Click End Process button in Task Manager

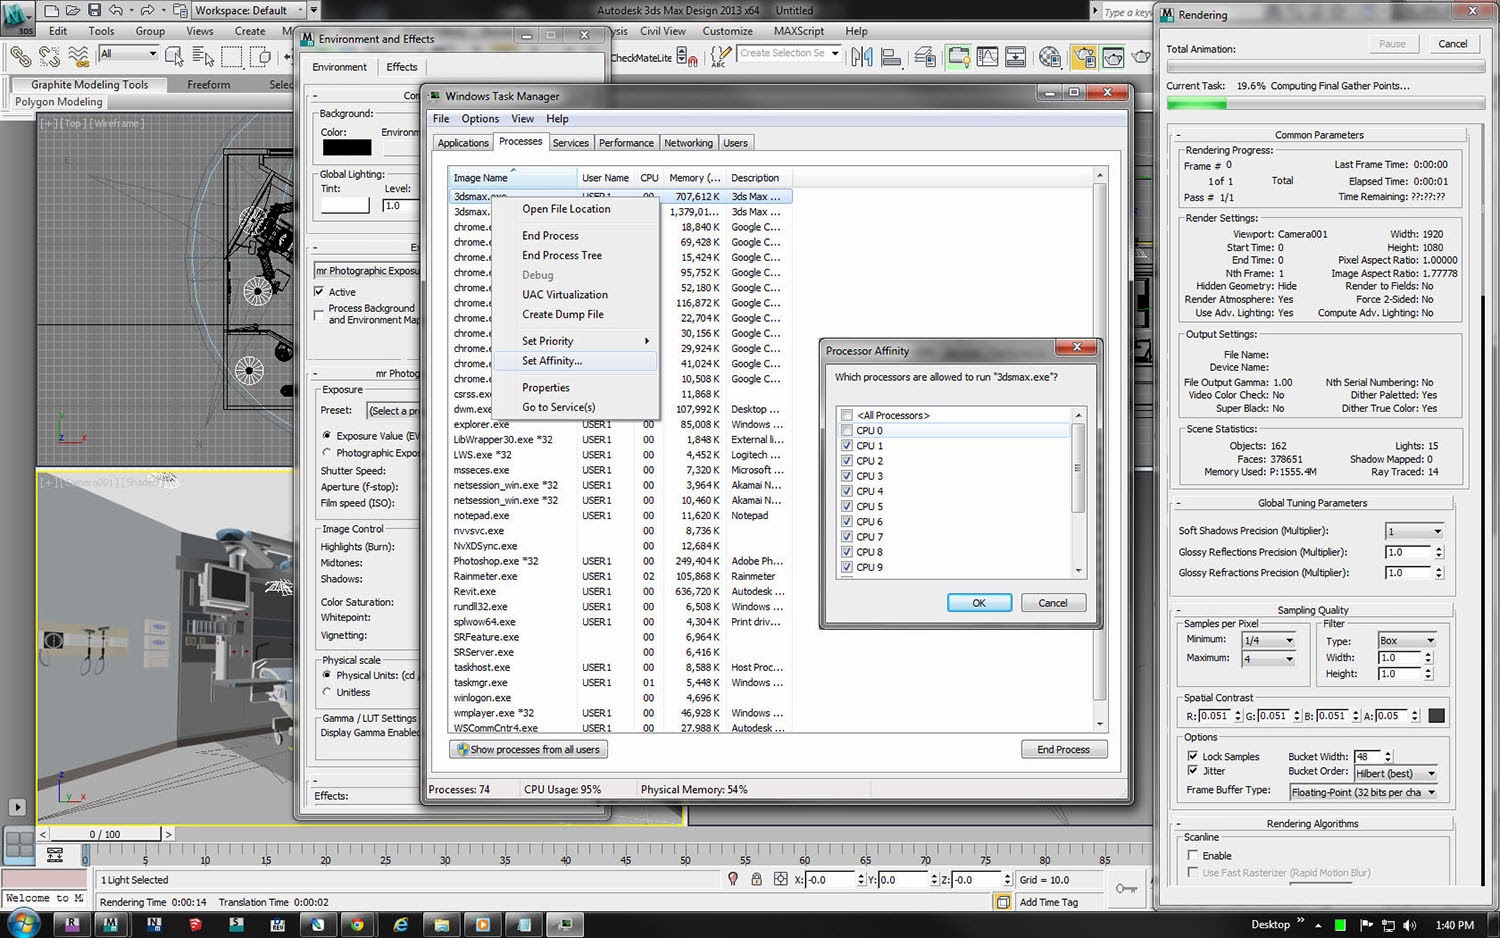(x=1063, y=750)
